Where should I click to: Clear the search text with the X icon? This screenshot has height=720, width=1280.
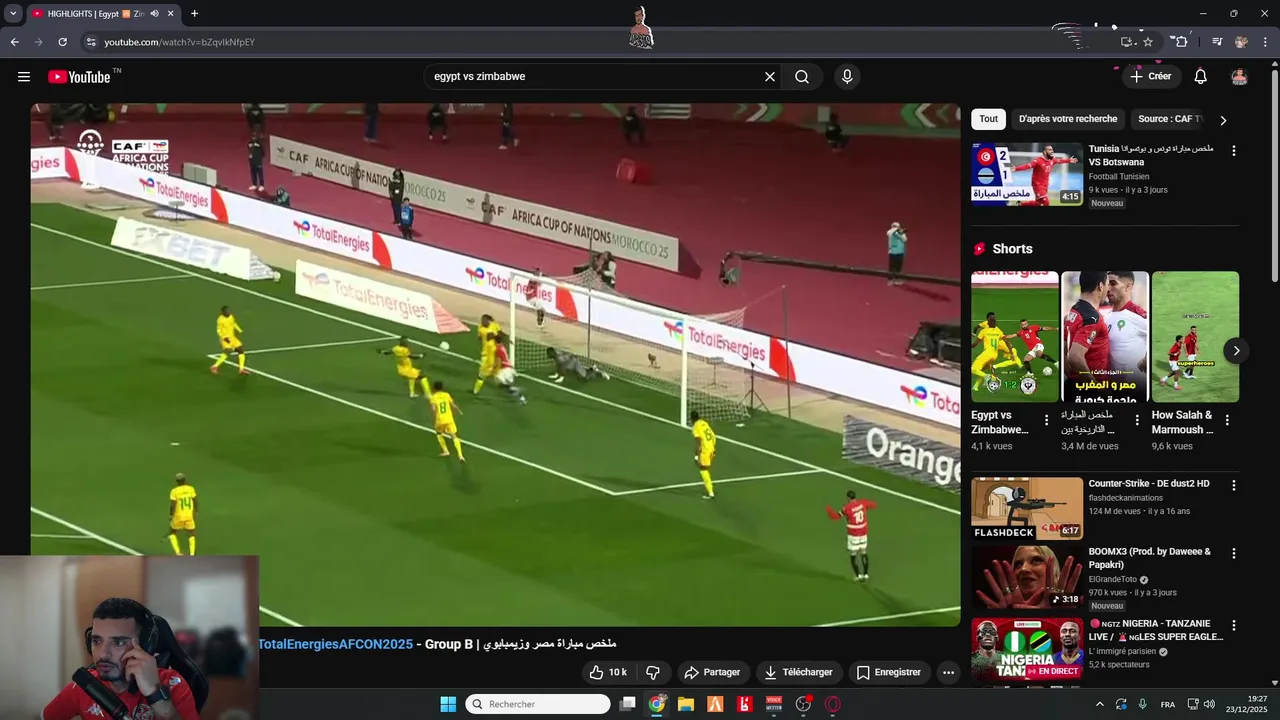pyautogui.click(x=770, y=77)
